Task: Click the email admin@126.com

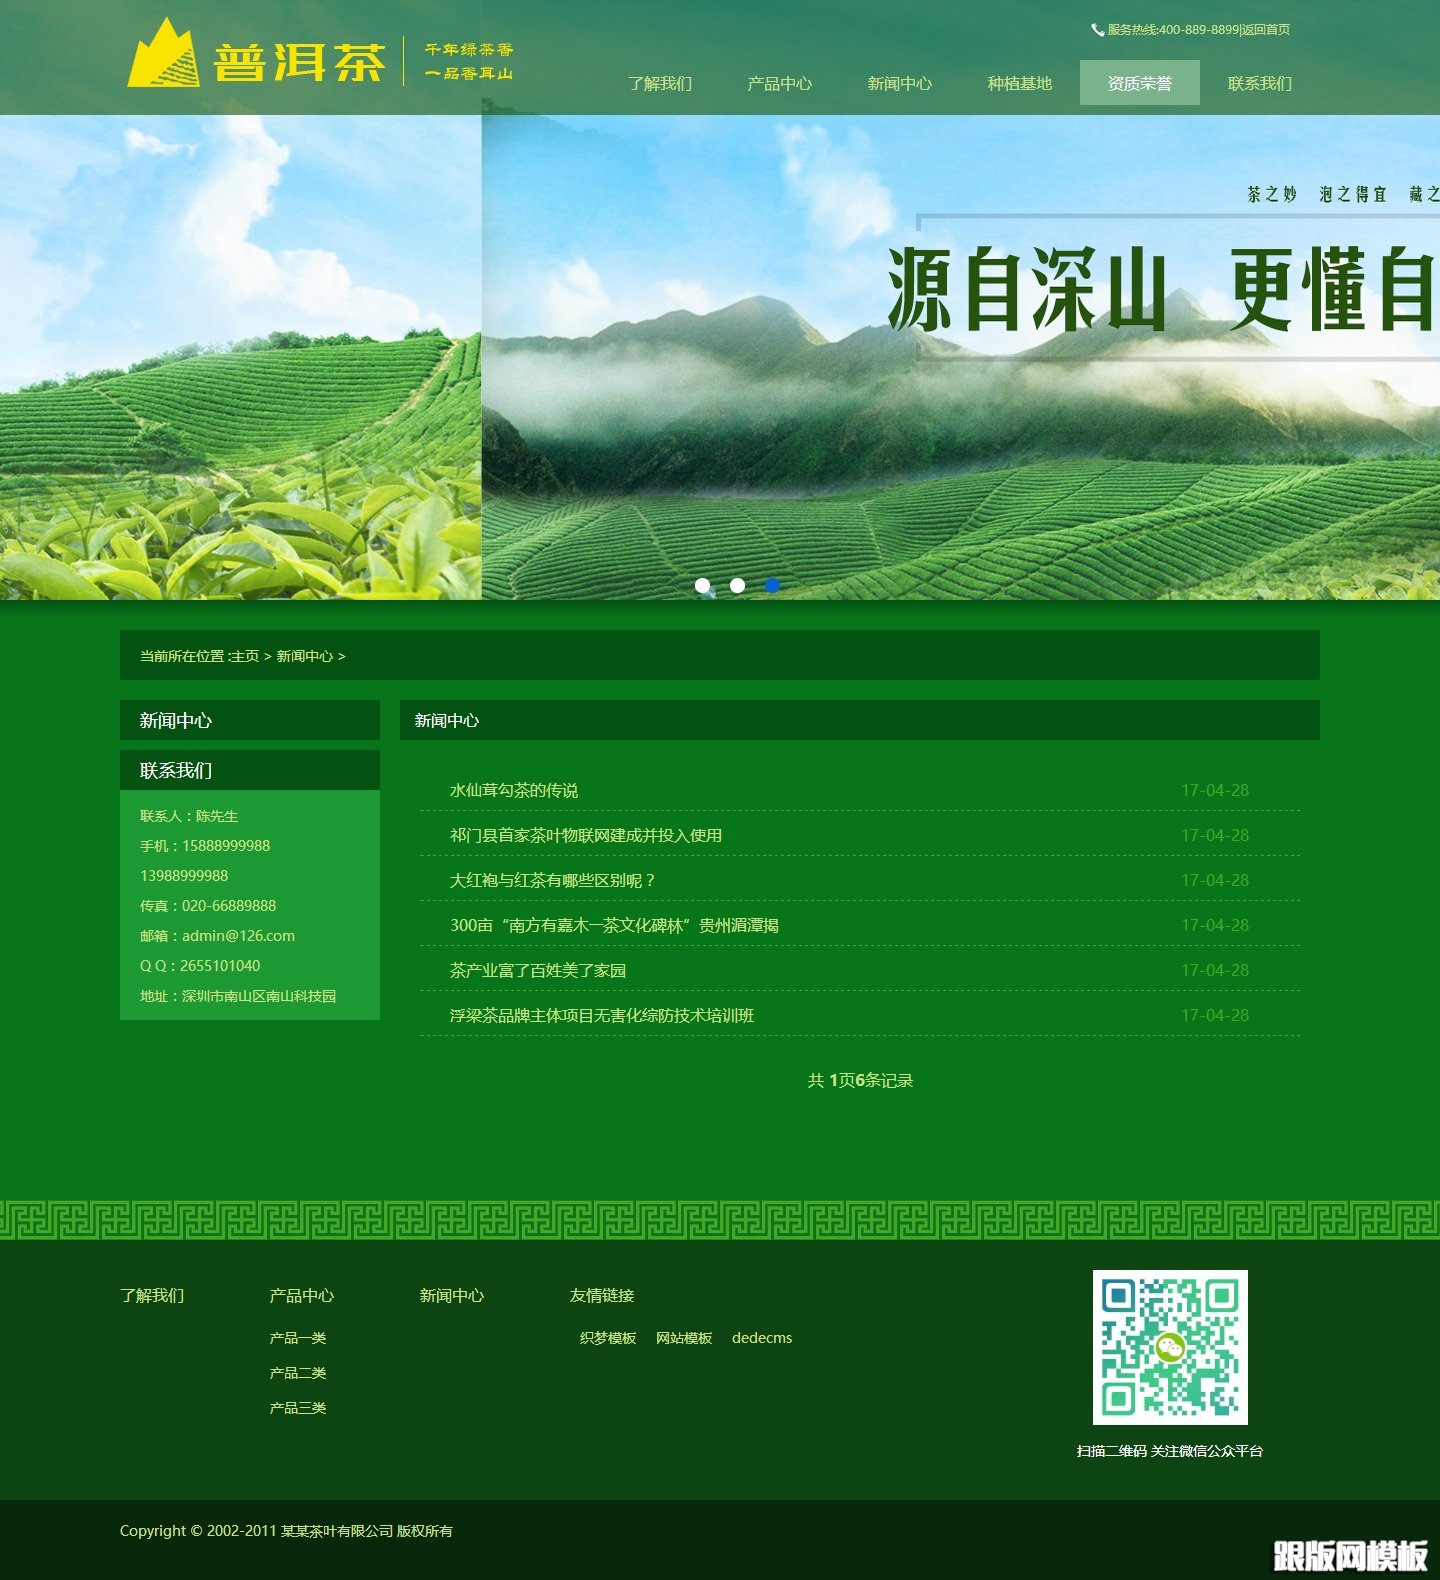Action: 238,936
